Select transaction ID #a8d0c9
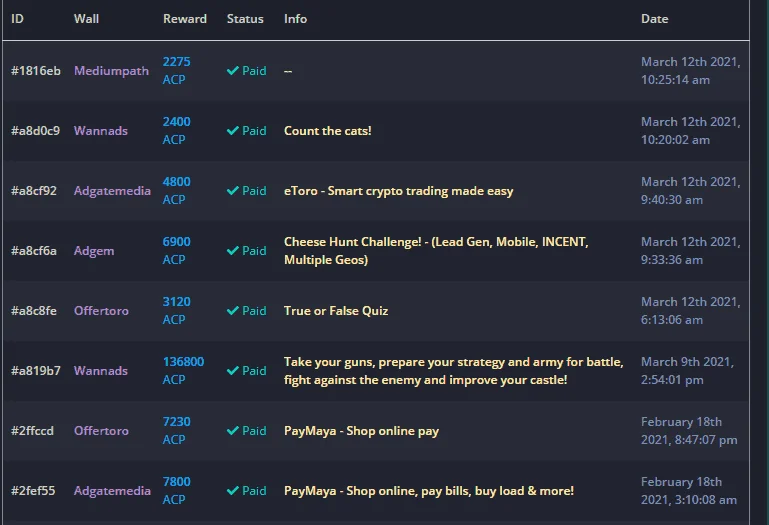This screenshot has height=525, width=769. [35, 131]
